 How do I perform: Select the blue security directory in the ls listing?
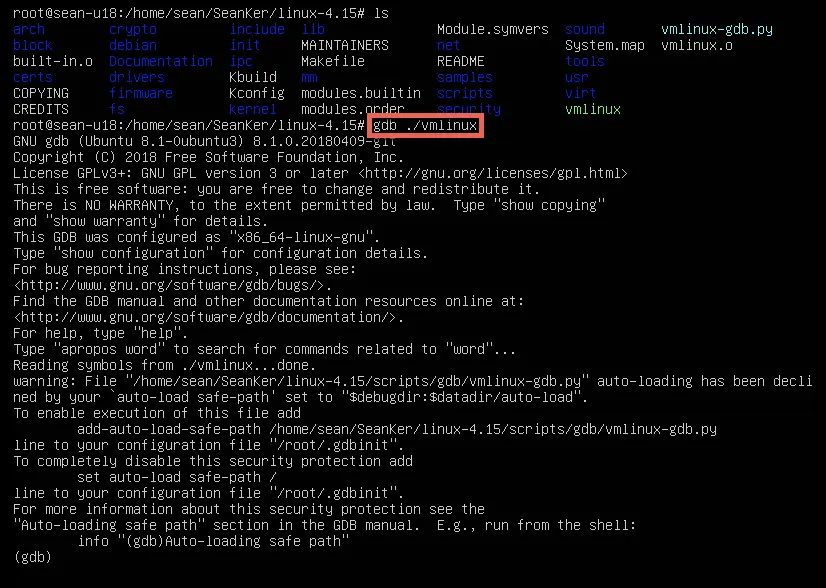pos(469,109)
